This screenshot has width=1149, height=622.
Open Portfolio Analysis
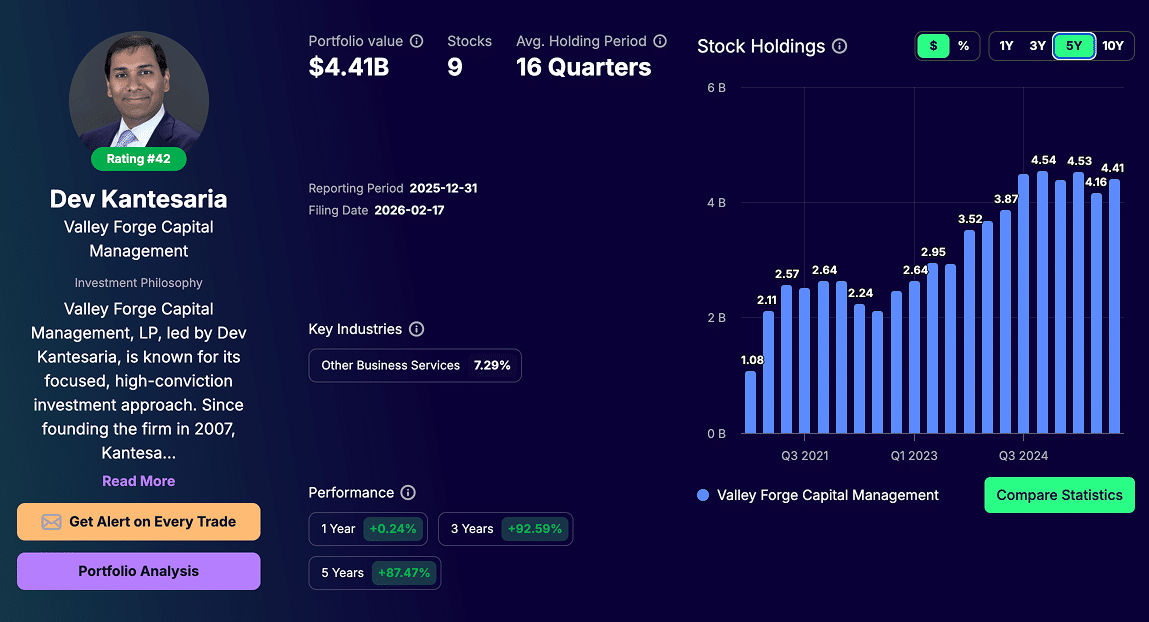(138, 571)
